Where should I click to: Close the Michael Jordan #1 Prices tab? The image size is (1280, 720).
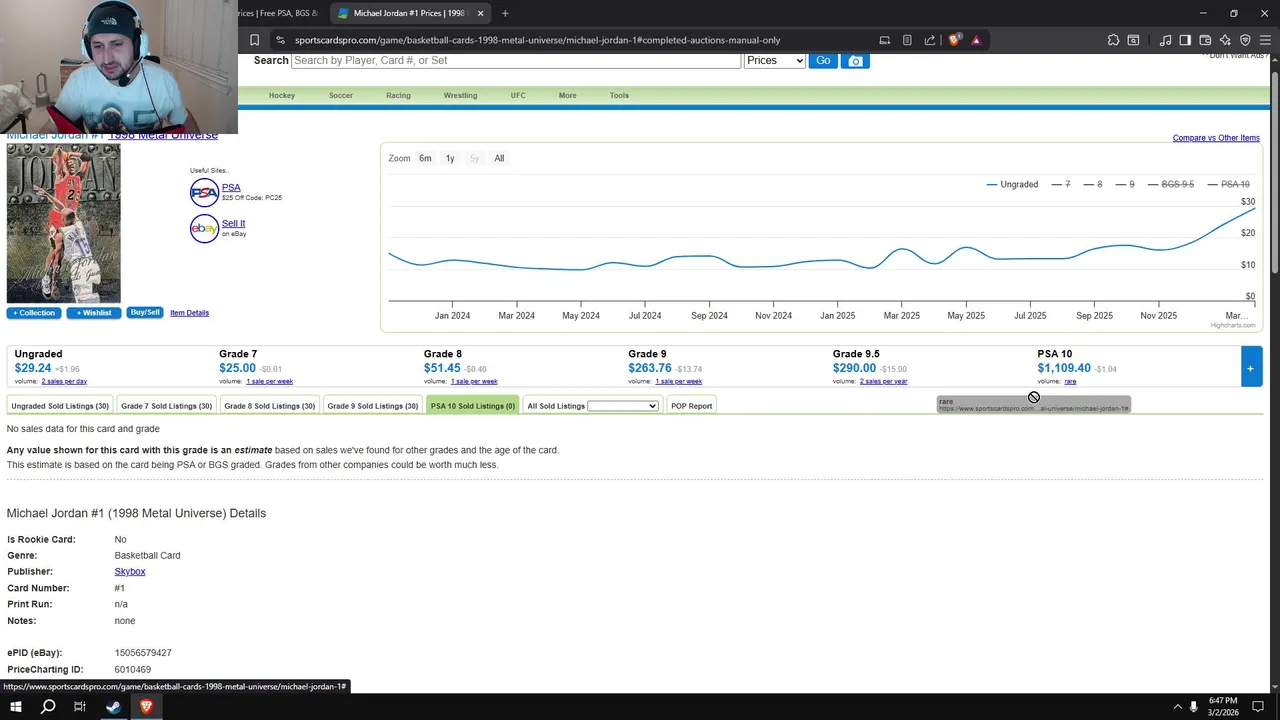(480, 13)
